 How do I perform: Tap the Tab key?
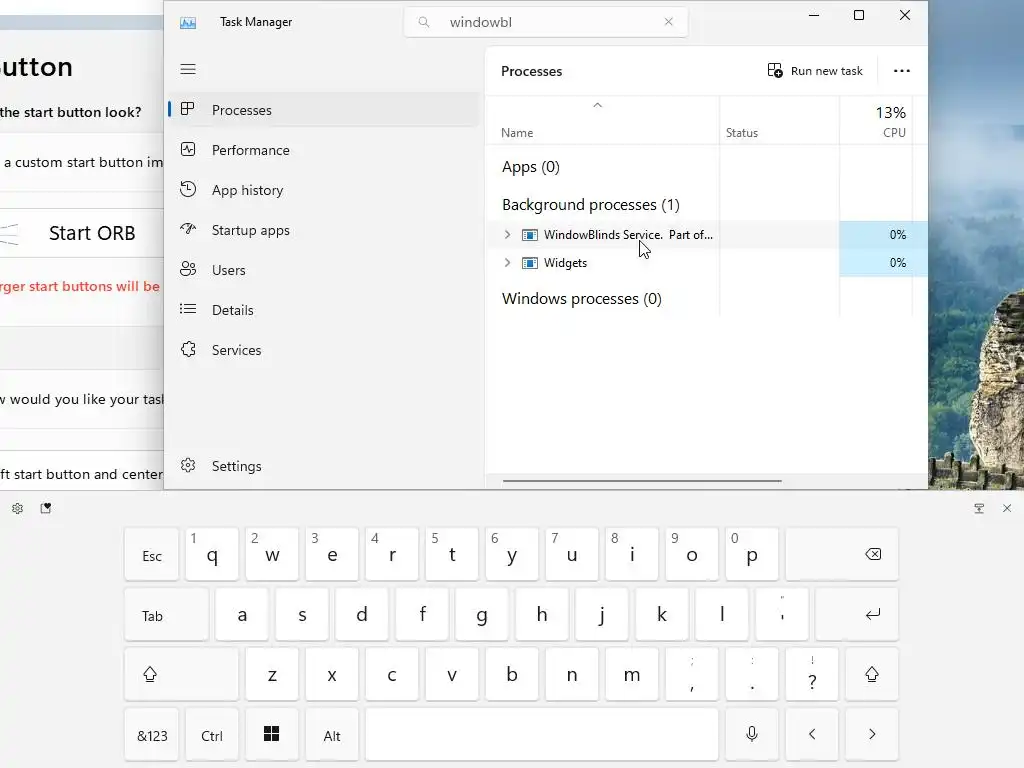pos(167,615)
